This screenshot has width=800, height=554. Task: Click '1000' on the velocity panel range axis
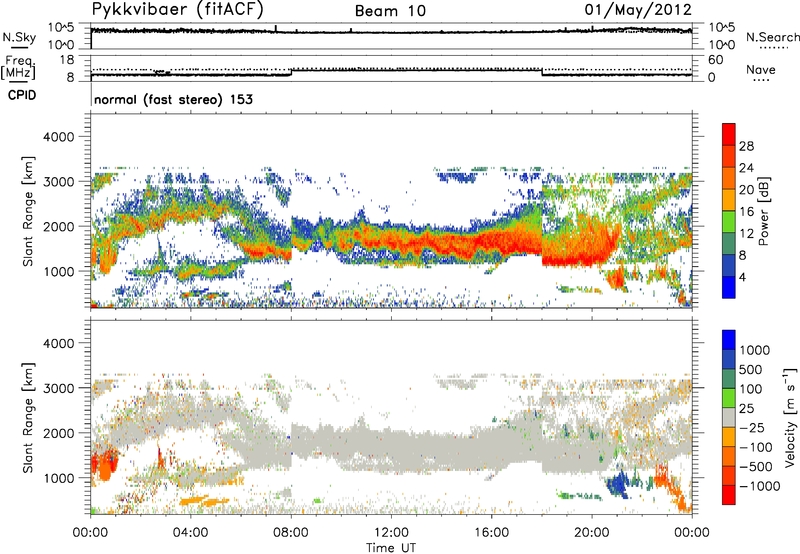pos(59,478)
